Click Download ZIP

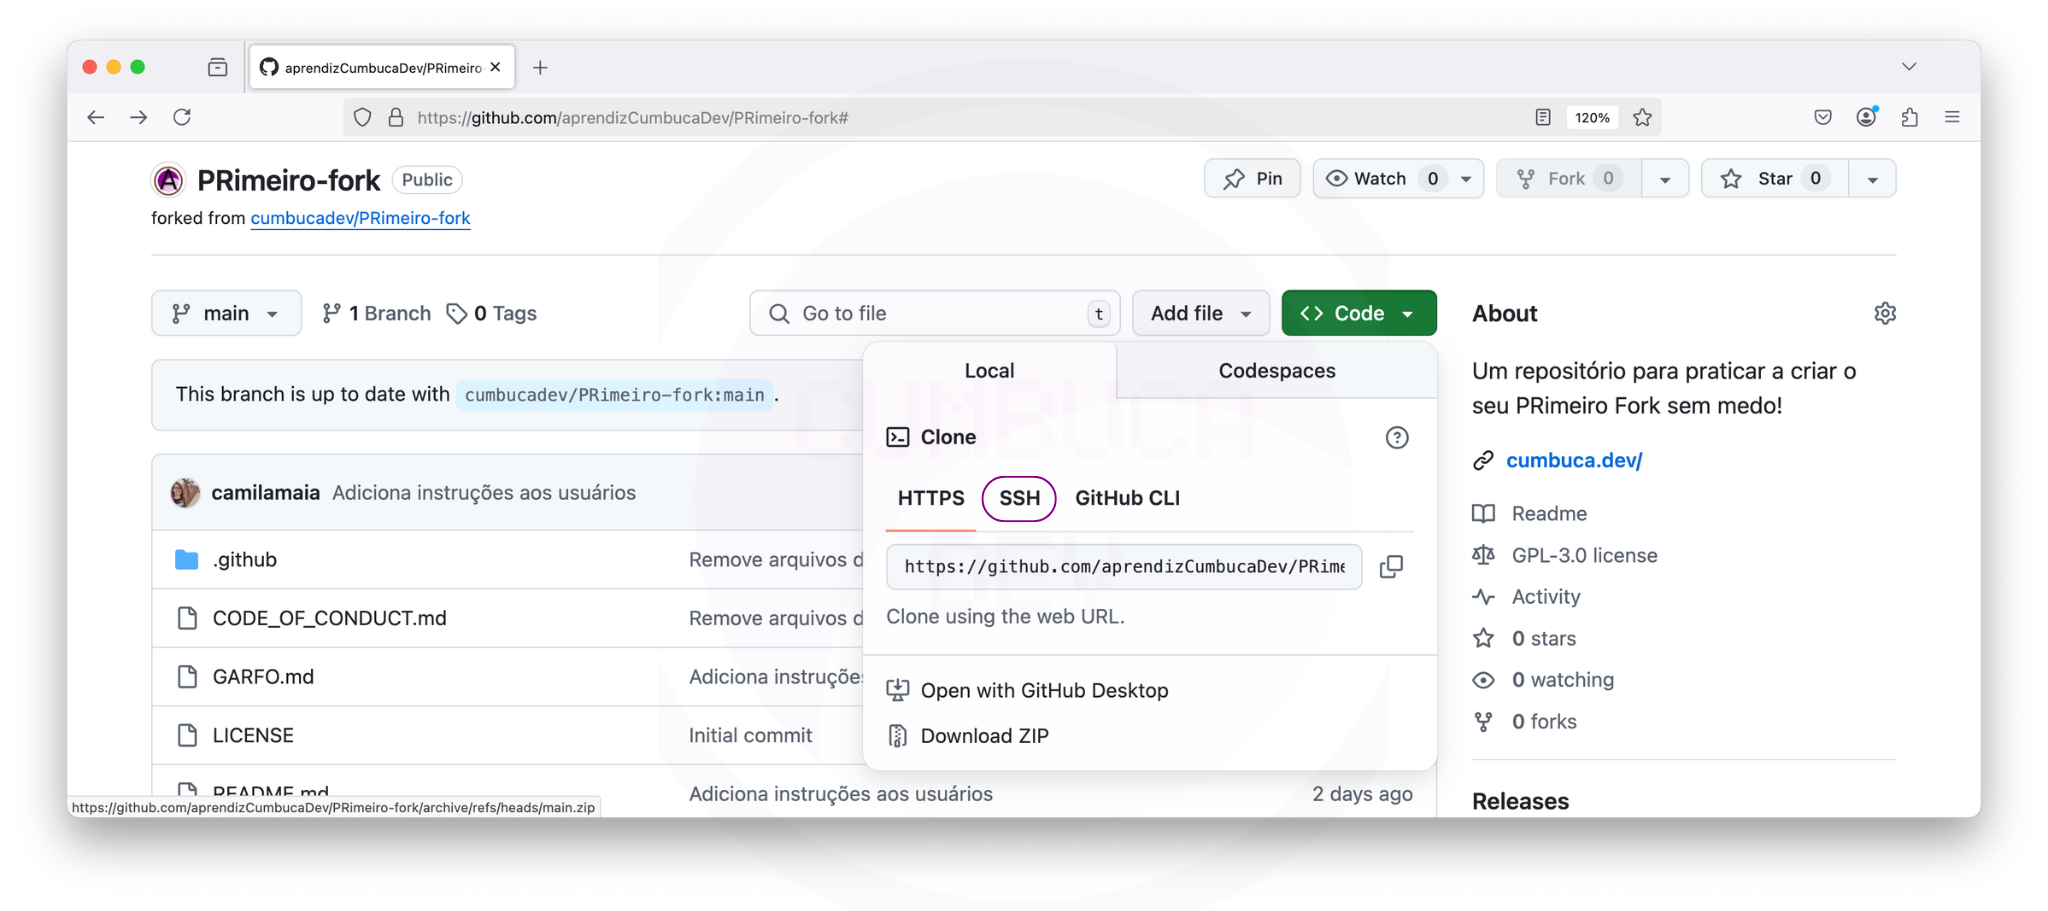point(984,736)
